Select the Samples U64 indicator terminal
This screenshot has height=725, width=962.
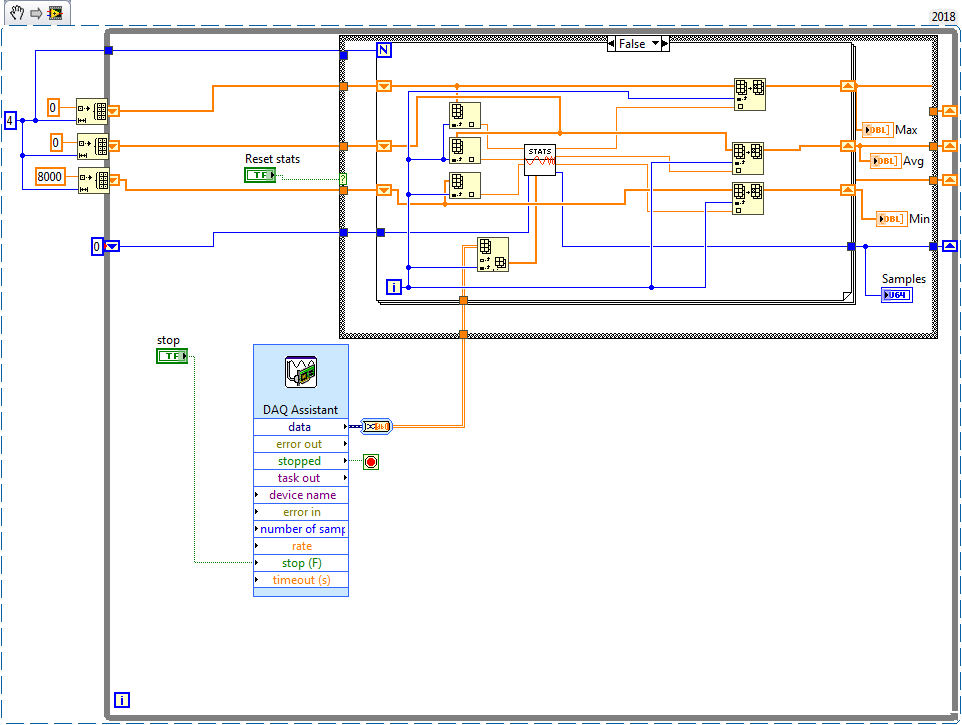pyautogui.click(x=896, y=295)
